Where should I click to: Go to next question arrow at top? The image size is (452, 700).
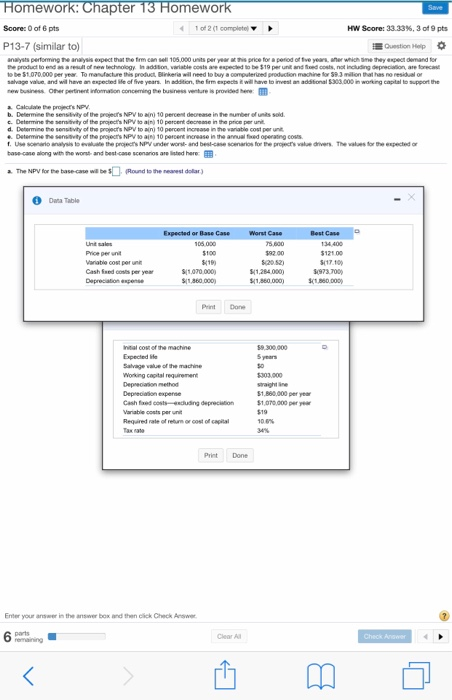click(x=270, y=28)
